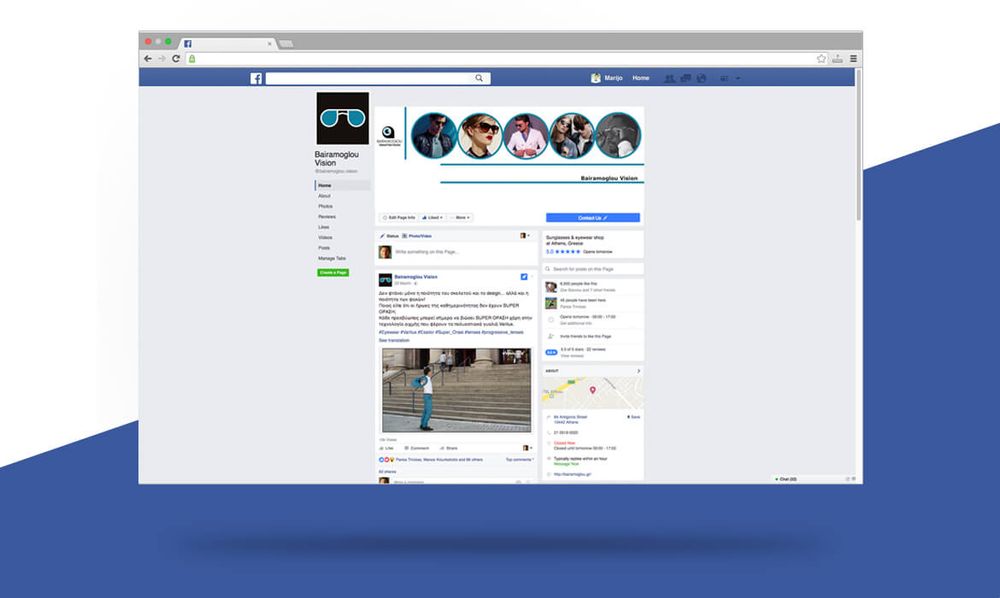
Task: Open About in the page sidebar
Action: click(x=325, y=196)
